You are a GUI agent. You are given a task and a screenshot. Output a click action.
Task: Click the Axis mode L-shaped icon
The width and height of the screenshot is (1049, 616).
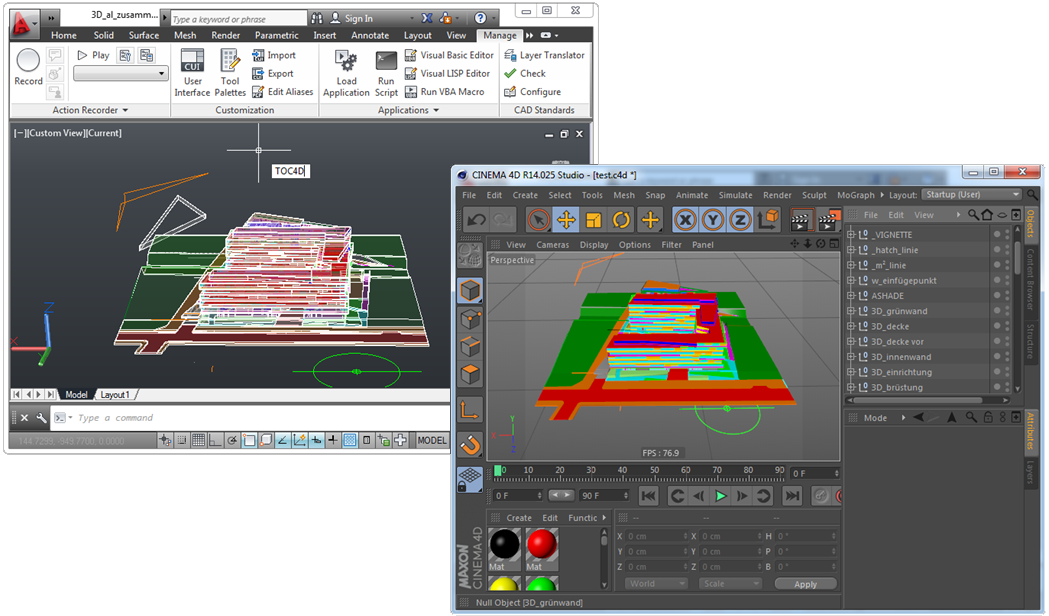(470, 409)
